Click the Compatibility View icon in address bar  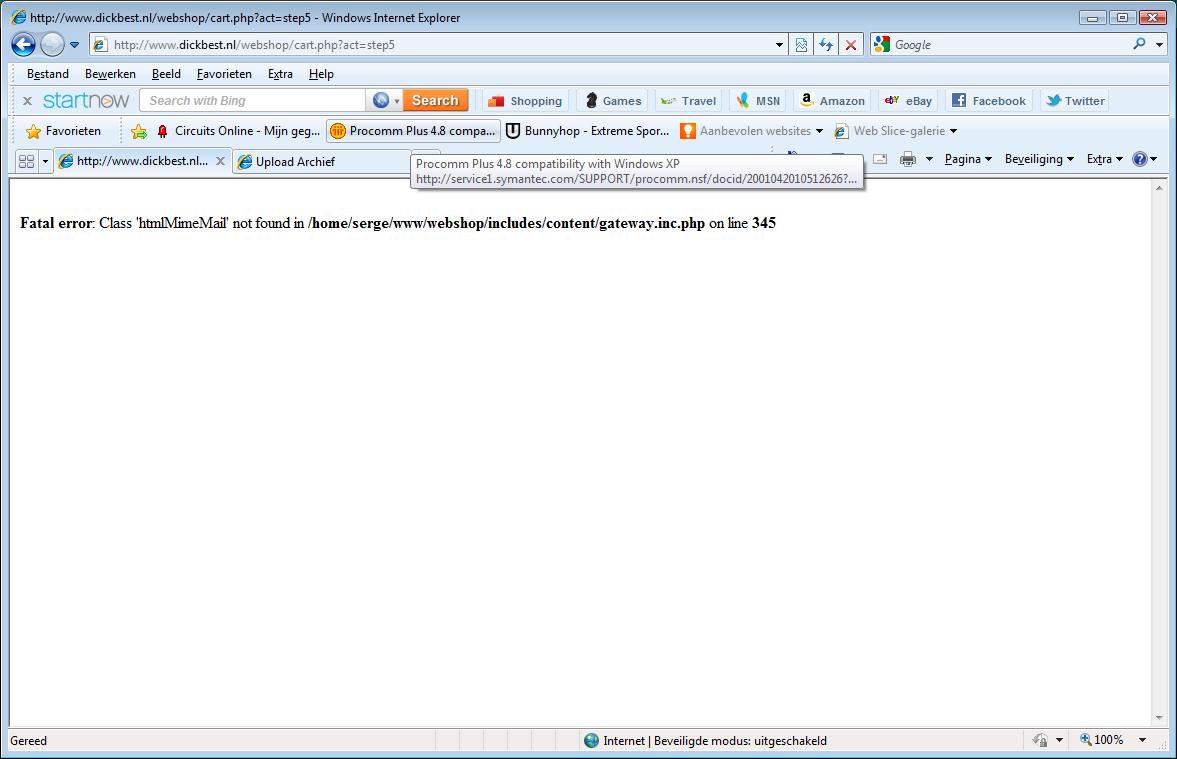801,45
